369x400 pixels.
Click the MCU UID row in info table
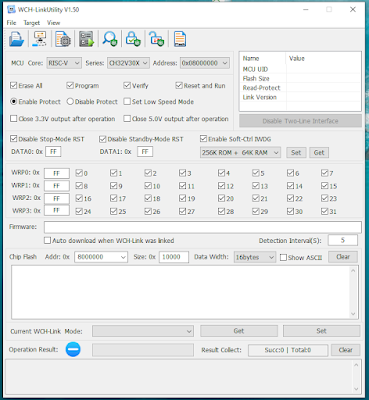[x=300, y=69]
